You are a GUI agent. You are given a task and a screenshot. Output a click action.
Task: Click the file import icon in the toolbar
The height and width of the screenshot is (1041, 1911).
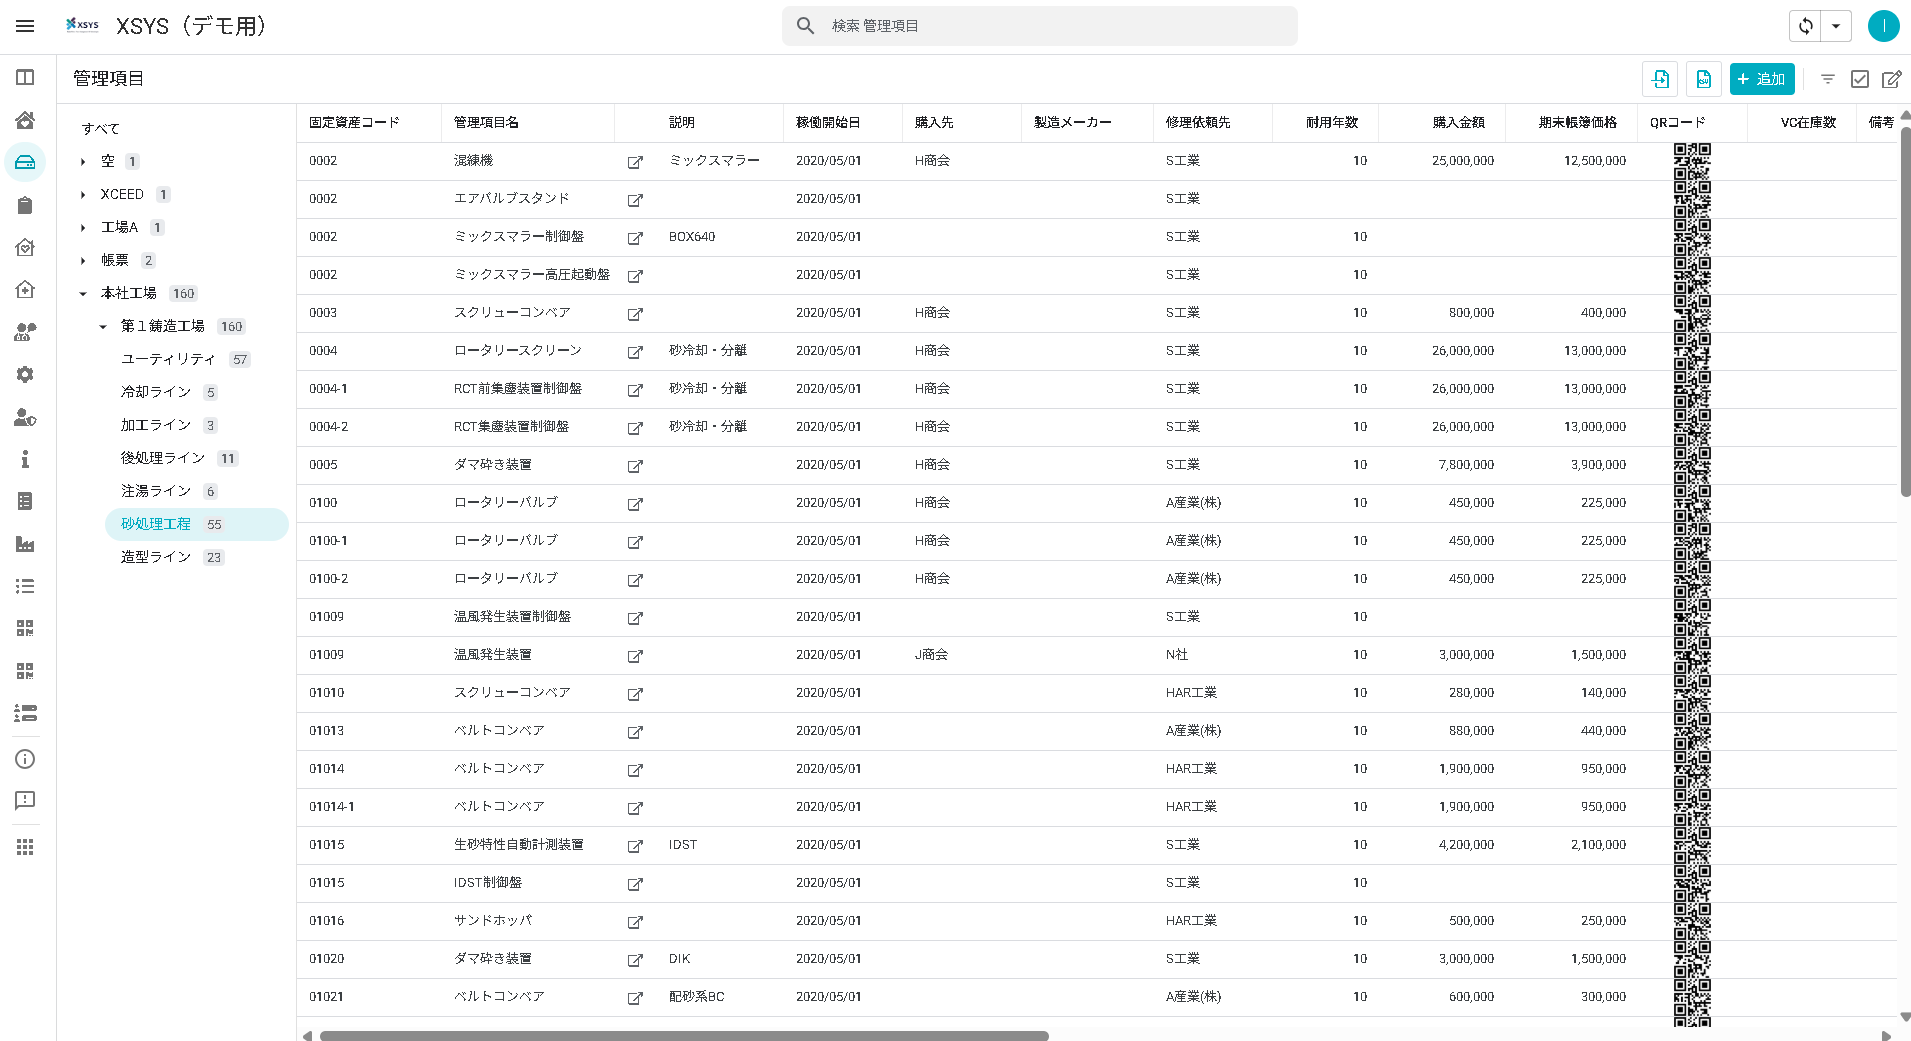pos(1660,79)
